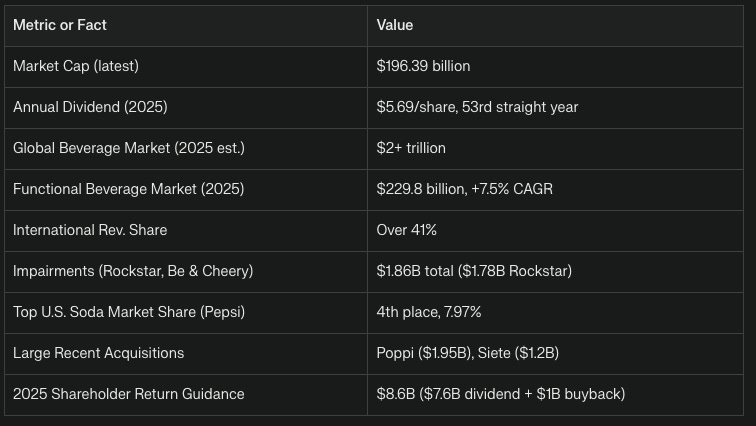Select 'Annual Dividend (2025)' row label
Viewport: 756px width, 426px height.
(90, 107)
